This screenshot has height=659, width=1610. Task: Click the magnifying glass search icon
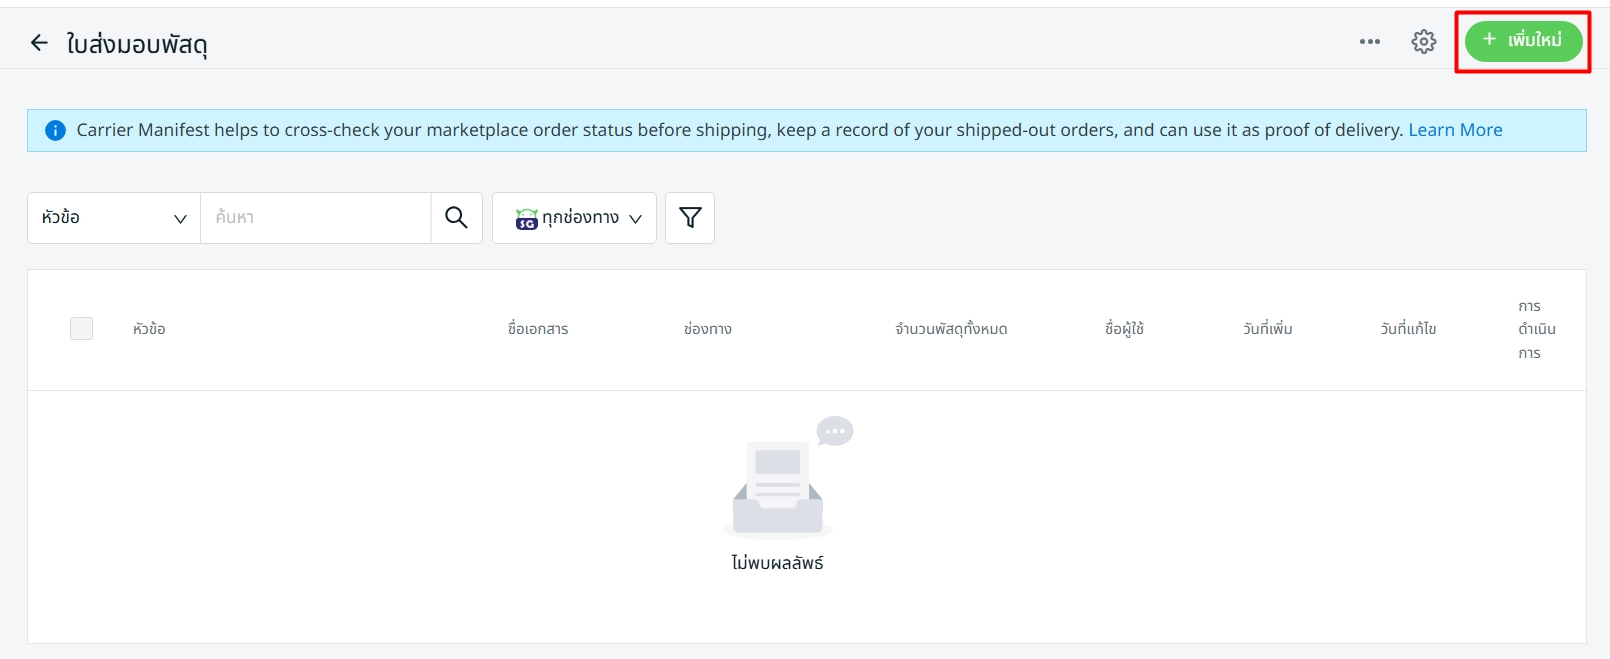coord(456,218)
